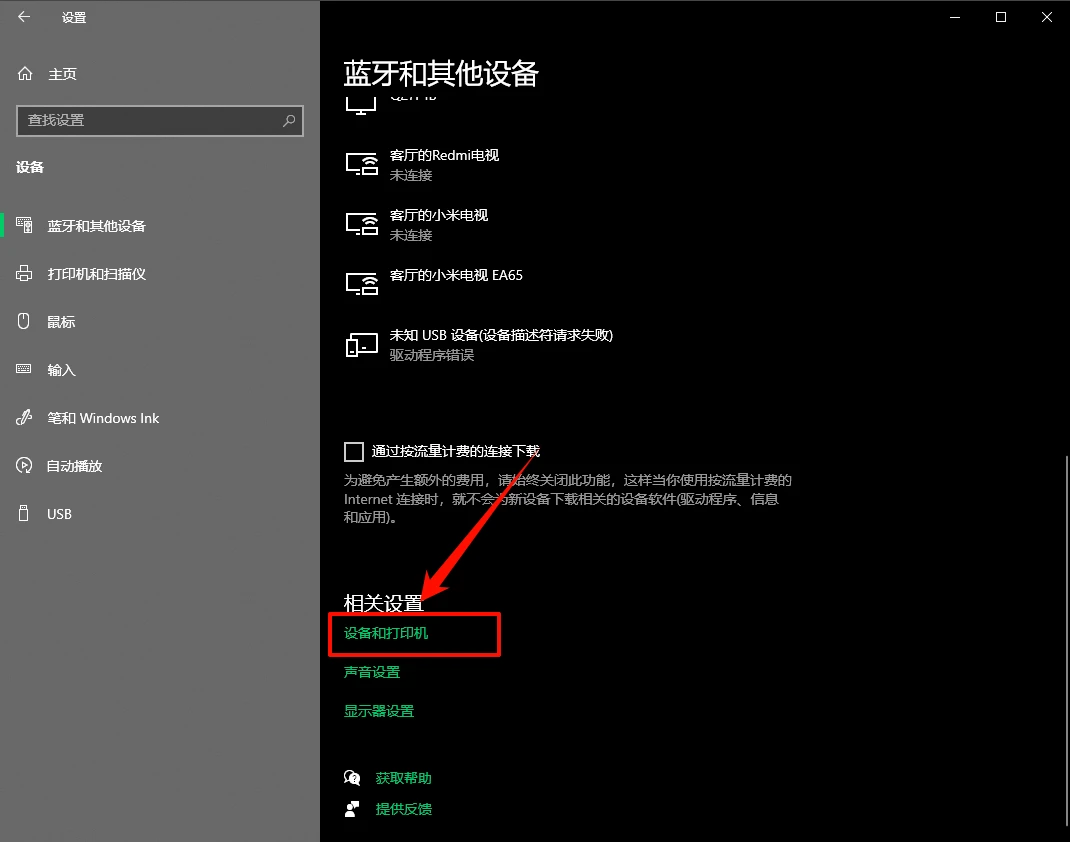Click the vertical scrollbar thumb
The width and height of the screenshot is (1070, 842).
tap(1066, 640)
